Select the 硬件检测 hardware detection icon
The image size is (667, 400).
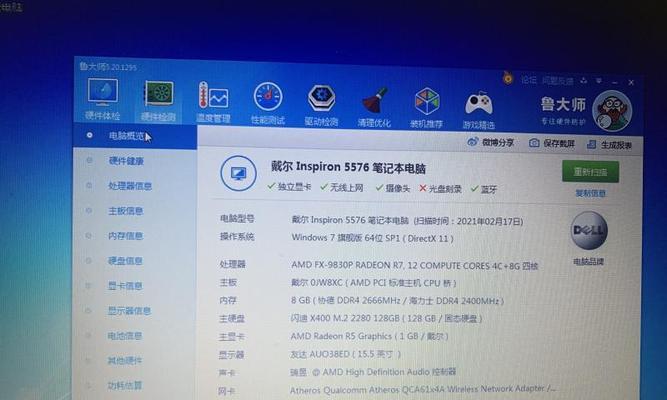[x=158, y=100]
